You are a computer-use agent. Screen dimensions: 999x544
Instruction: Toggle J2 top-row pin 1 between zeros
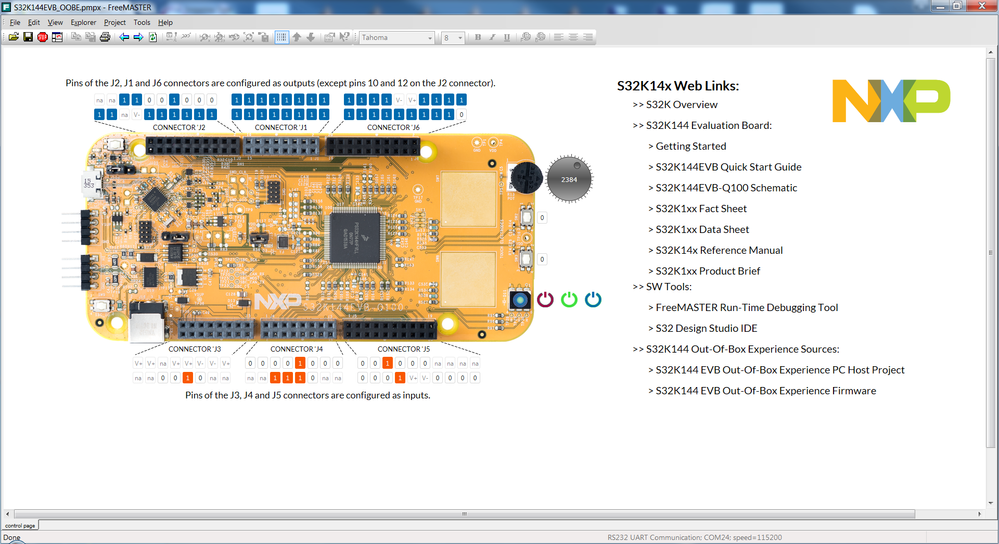[x=174, y=100]
